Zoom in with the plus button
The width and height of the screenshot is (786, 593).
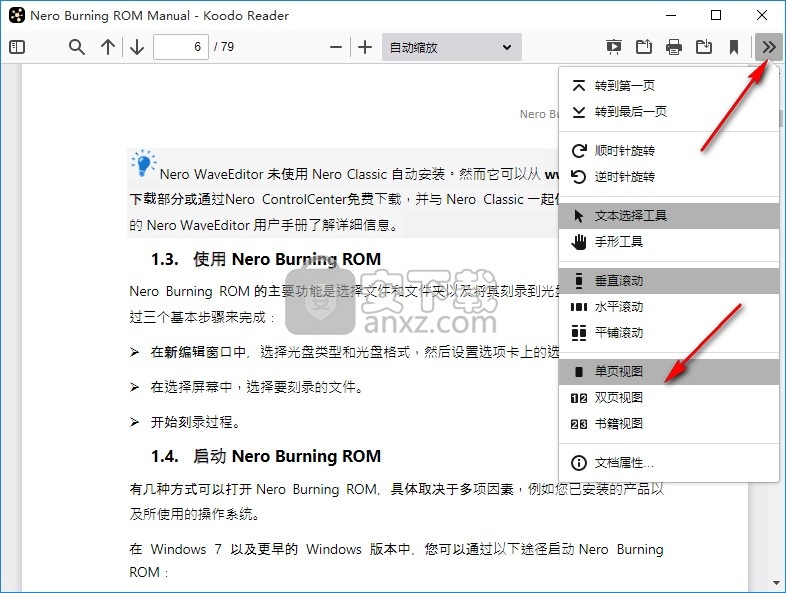pos(365,47)
